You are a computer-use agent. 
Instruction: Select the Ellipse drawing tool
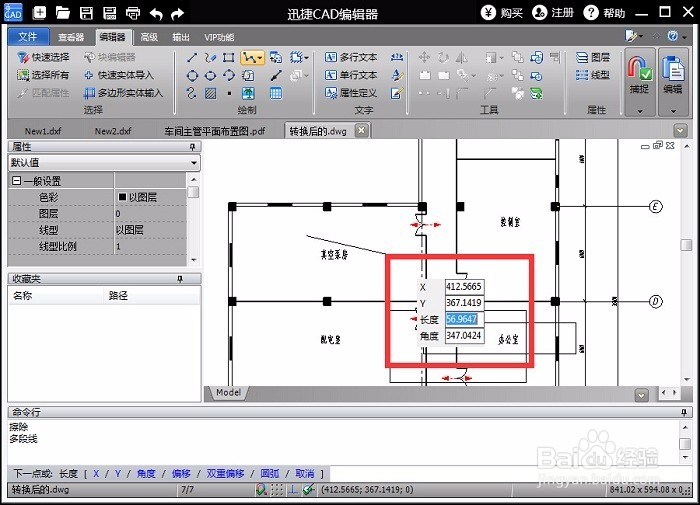(210, 75)
